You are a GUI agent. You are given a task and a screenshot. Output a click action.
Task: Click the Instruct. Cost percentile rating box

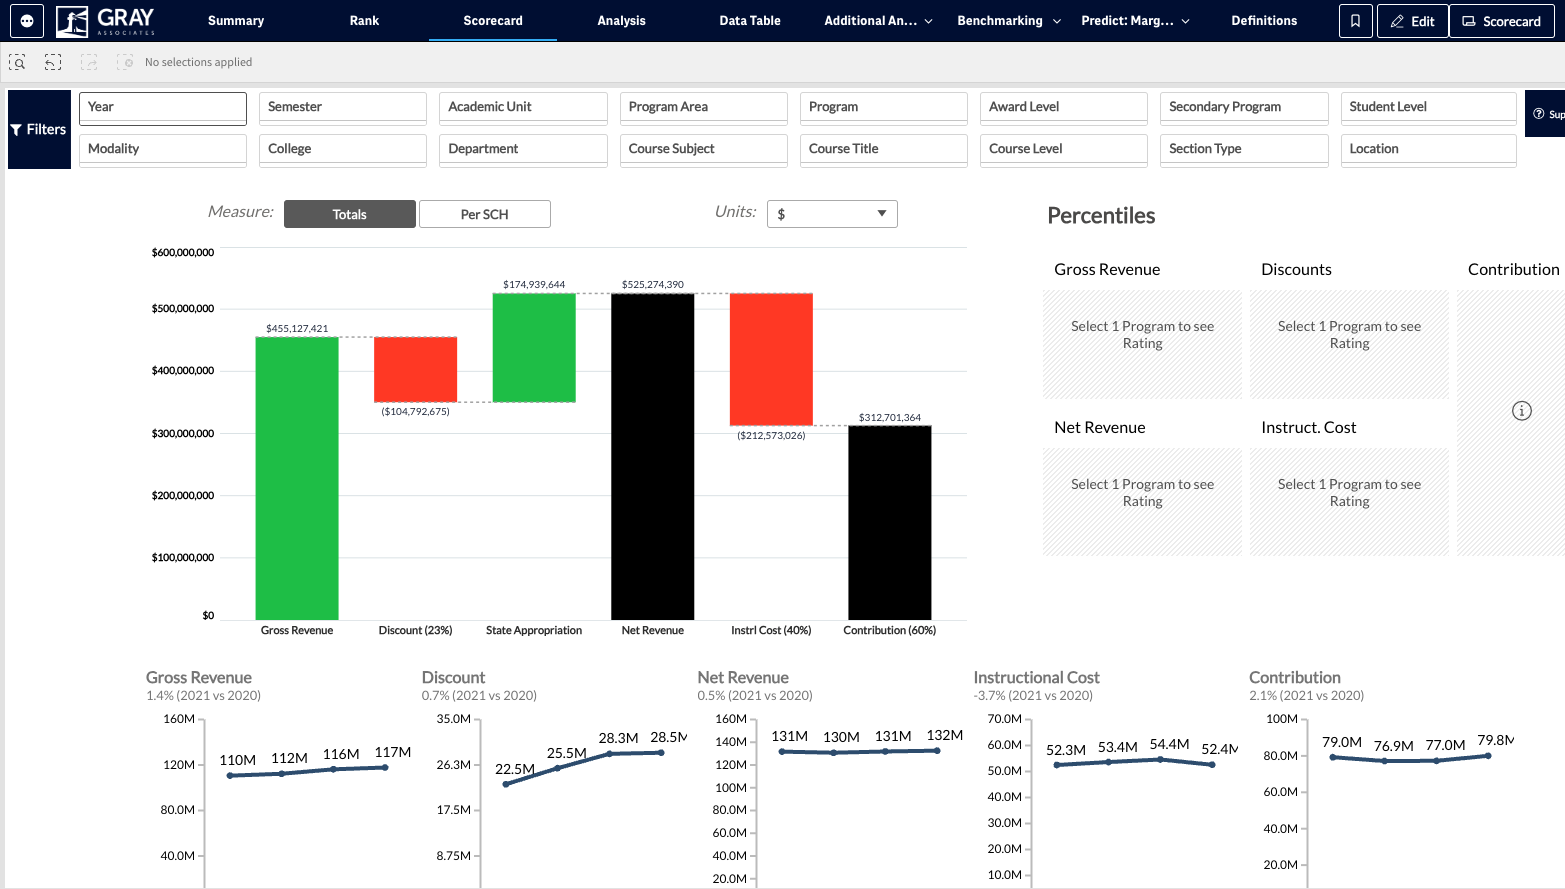point(1349,502)
